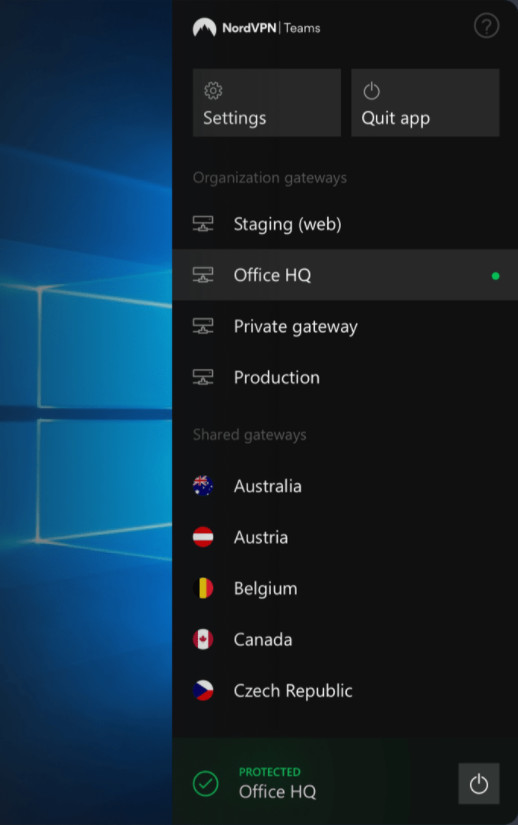The width and height of the screenshot is (518, 825).
Task: Click the PROTECTED status label
Action: tap(270, 772)
